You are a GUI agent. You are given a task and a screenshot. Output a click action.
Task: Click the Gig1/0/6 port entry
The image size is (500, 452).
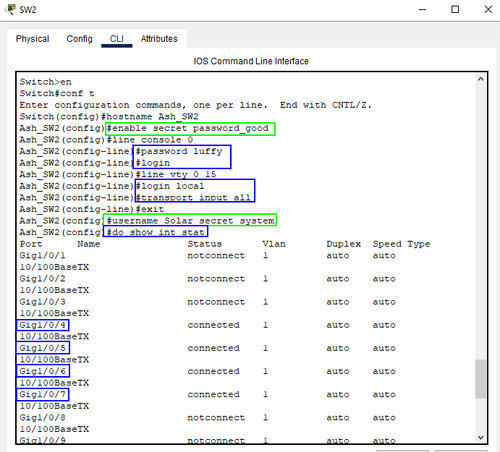pyautogui.click(x=43, y=371)
